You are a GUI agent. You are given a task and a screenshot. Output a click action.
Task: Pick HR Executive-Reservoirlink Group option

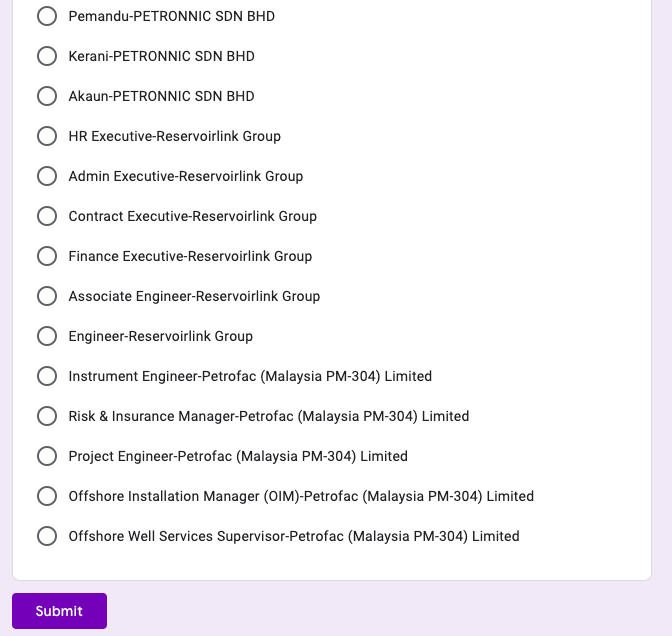point(47,136)
